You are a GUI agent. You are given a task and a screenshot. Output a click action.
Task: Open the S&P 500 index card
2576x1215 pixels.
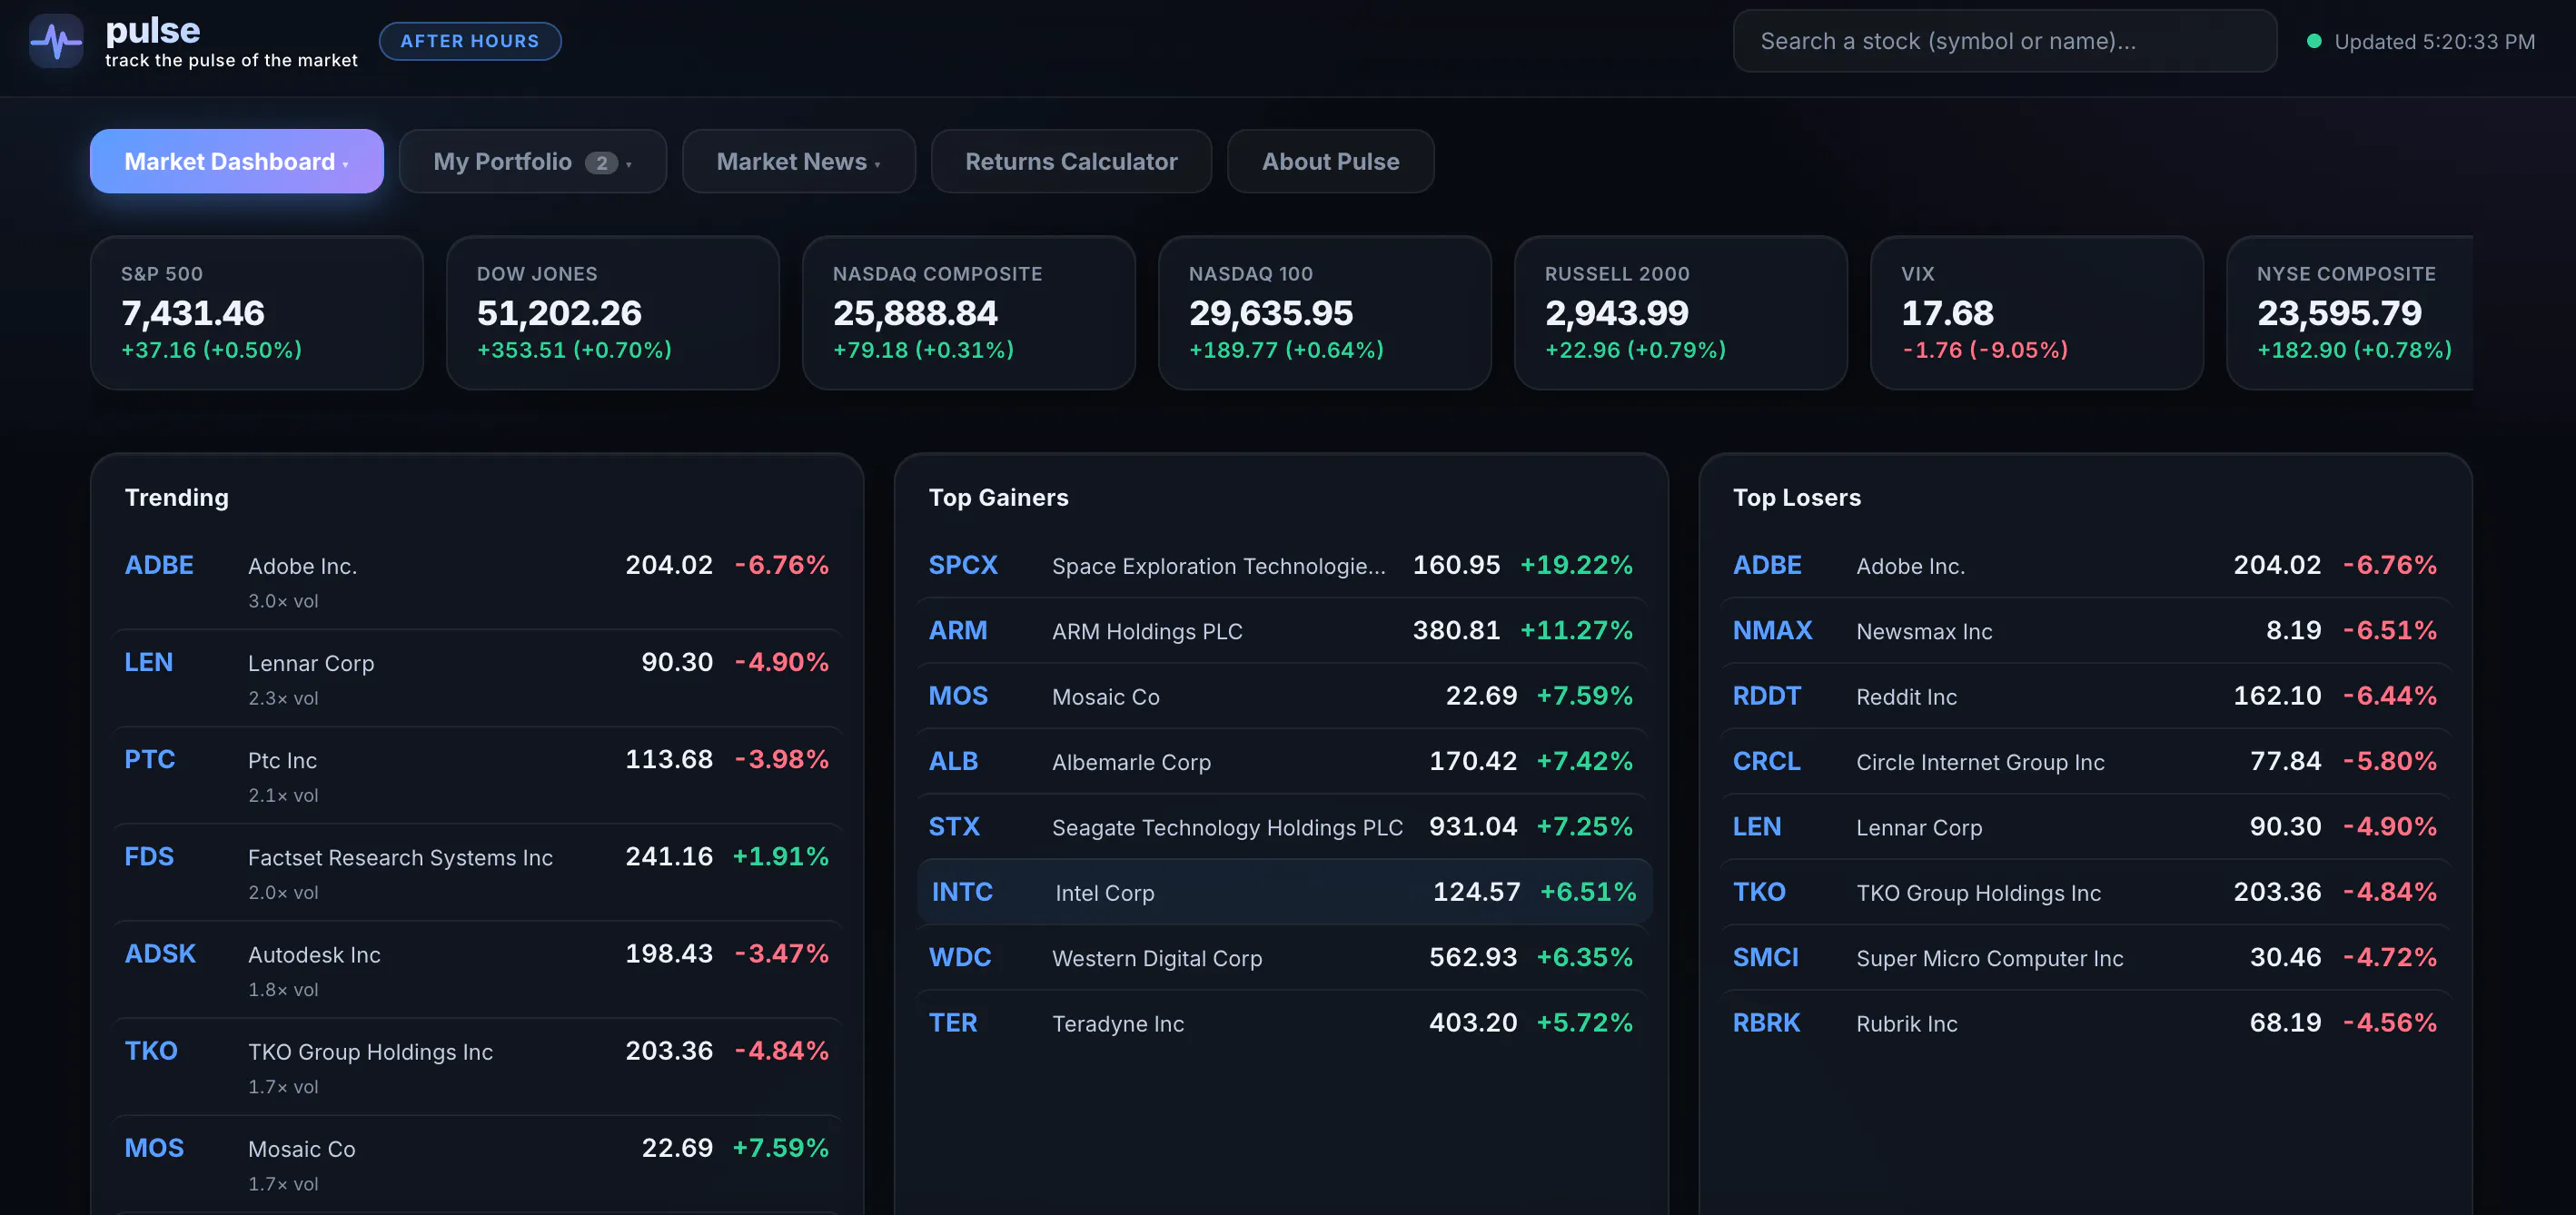coord(257,313)
